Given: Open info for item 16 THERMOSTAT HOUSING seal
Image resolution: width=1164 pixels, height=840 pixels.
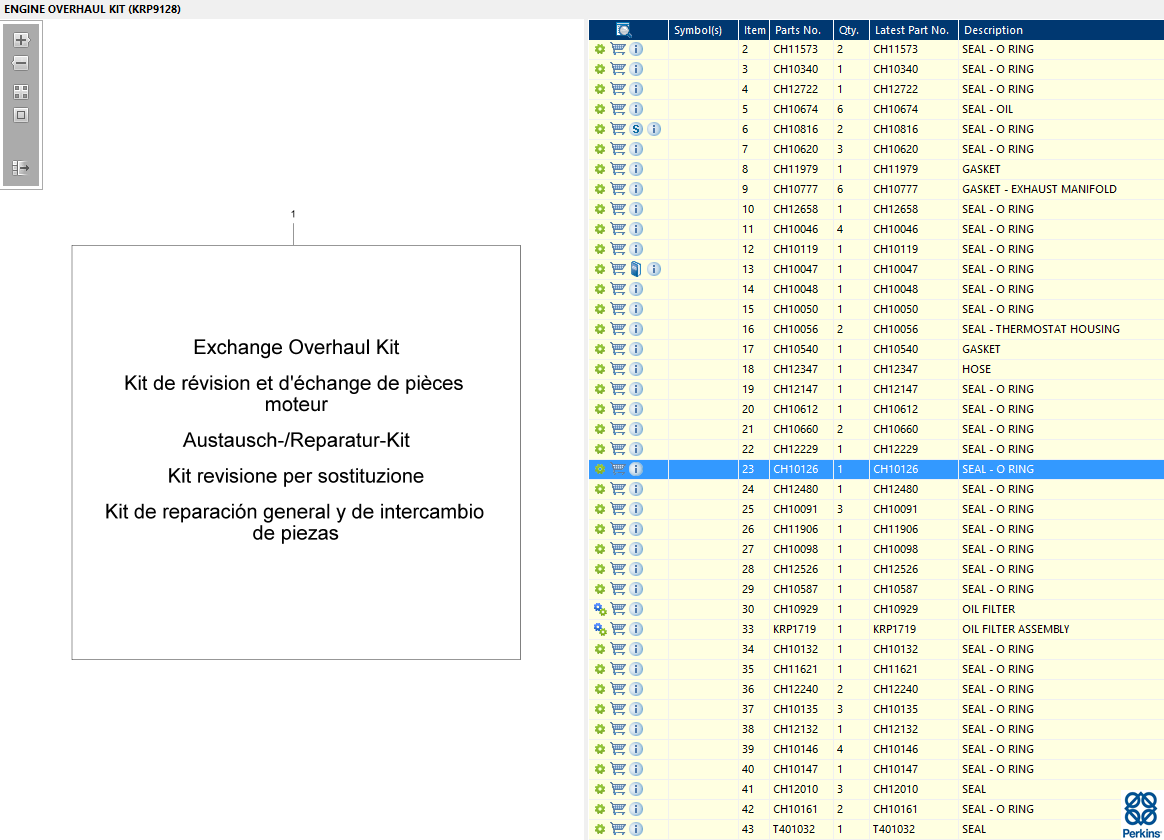Looking at the screenshot, I should pyautogui.click(x=636, y=329).
